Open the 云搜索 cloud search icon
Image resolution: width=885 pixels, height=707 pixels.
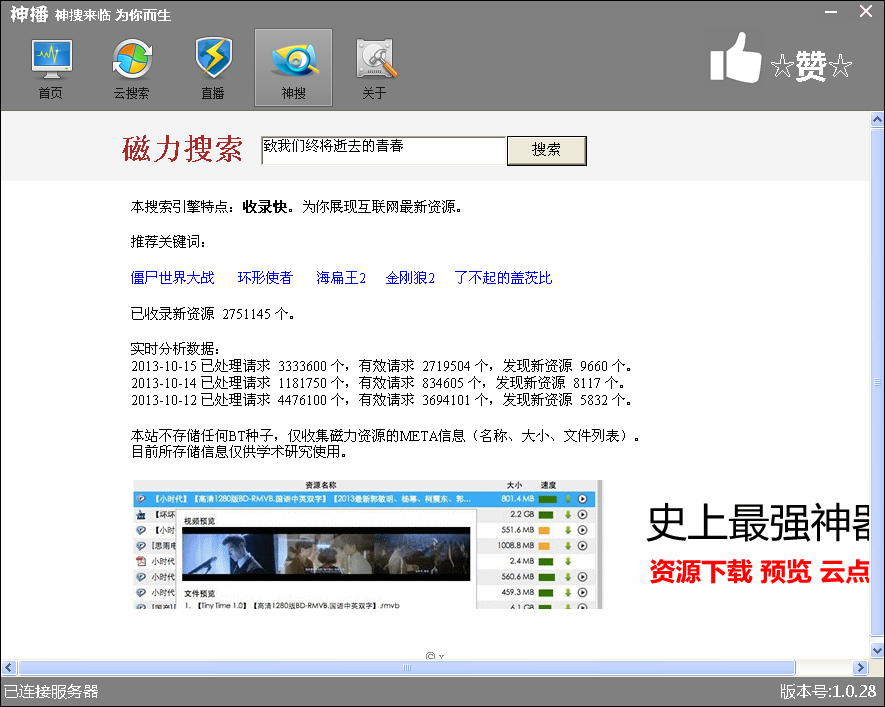pyautogui.click(x=131, y=69)
